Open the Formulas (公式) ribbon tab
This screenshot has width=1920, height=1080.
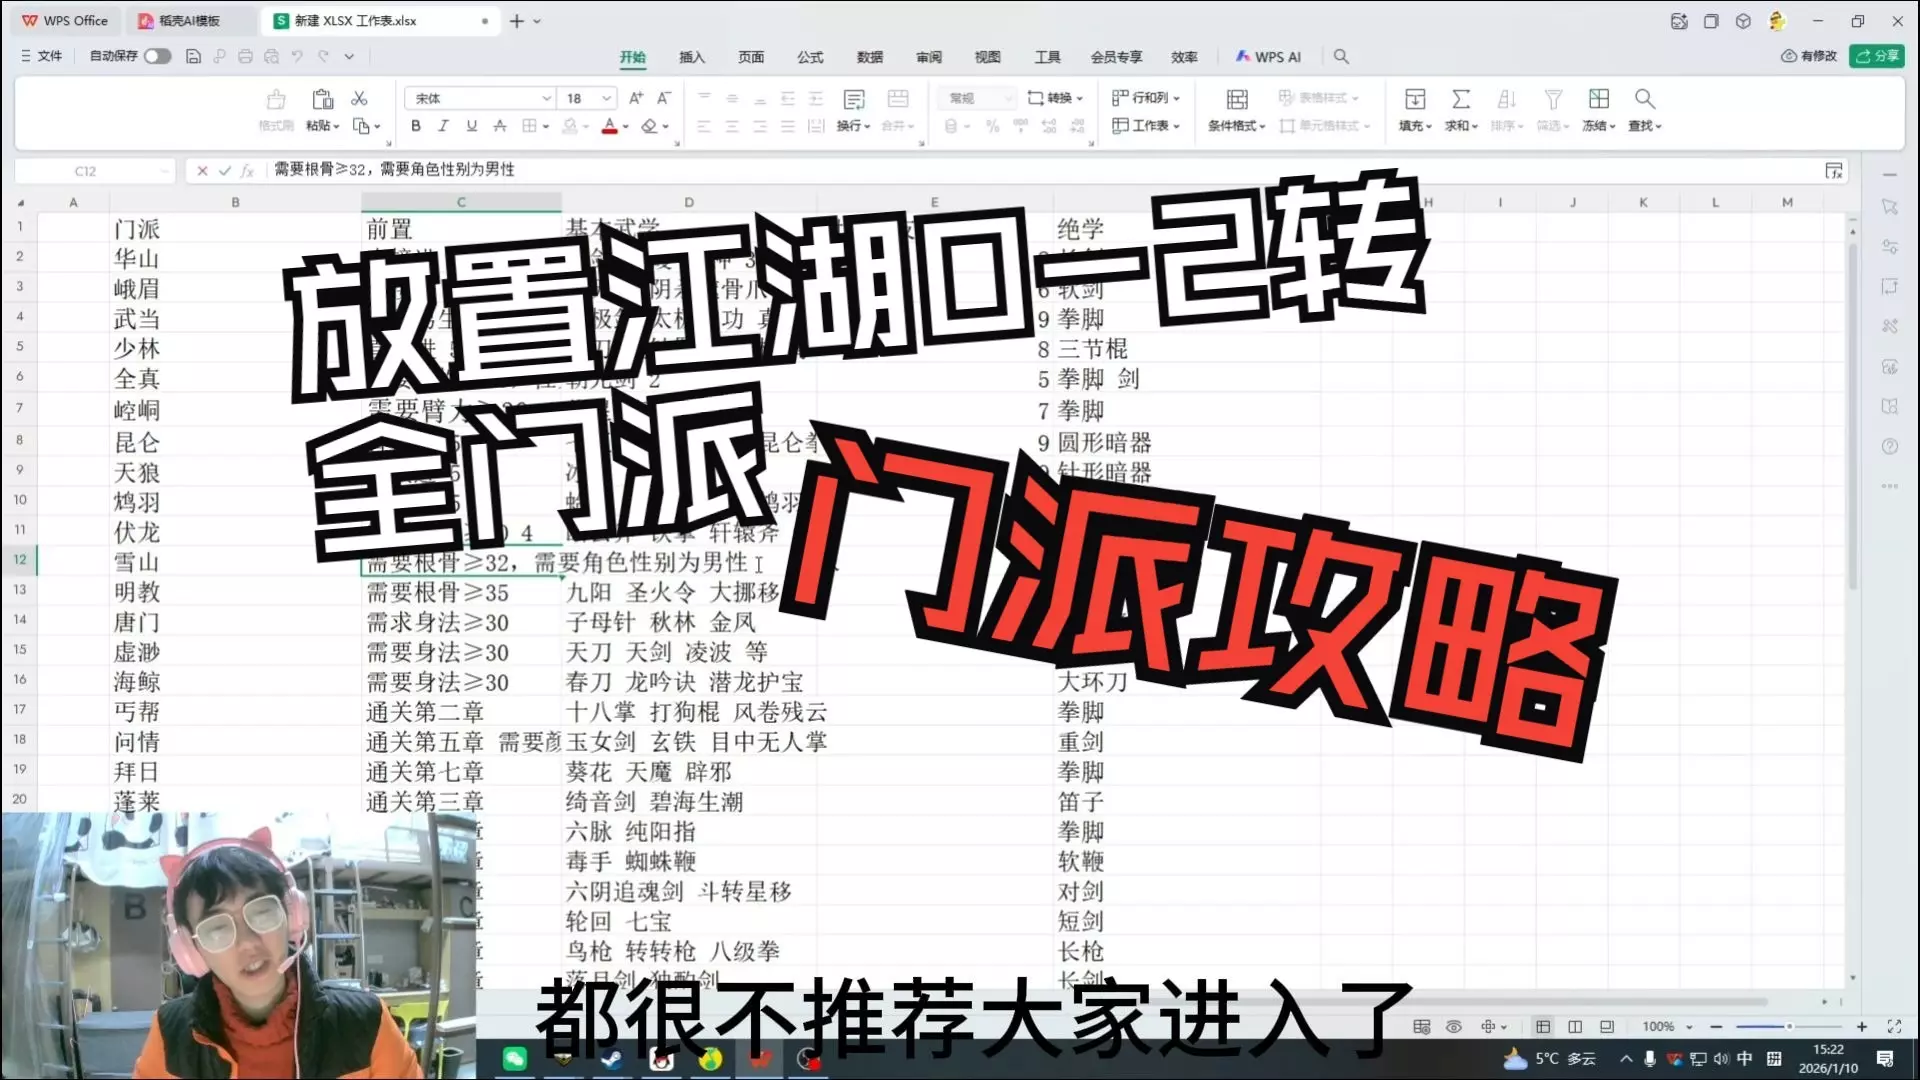(x=809, y=57)
